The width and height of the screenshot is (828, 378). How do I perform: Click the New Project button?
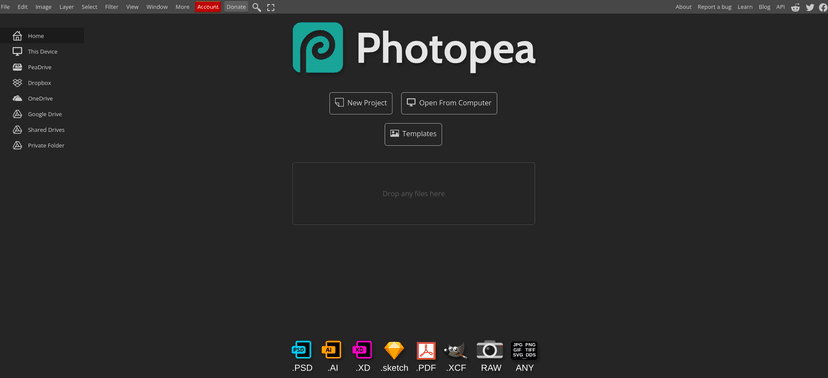pyautogui.click(x=361, y=103)
